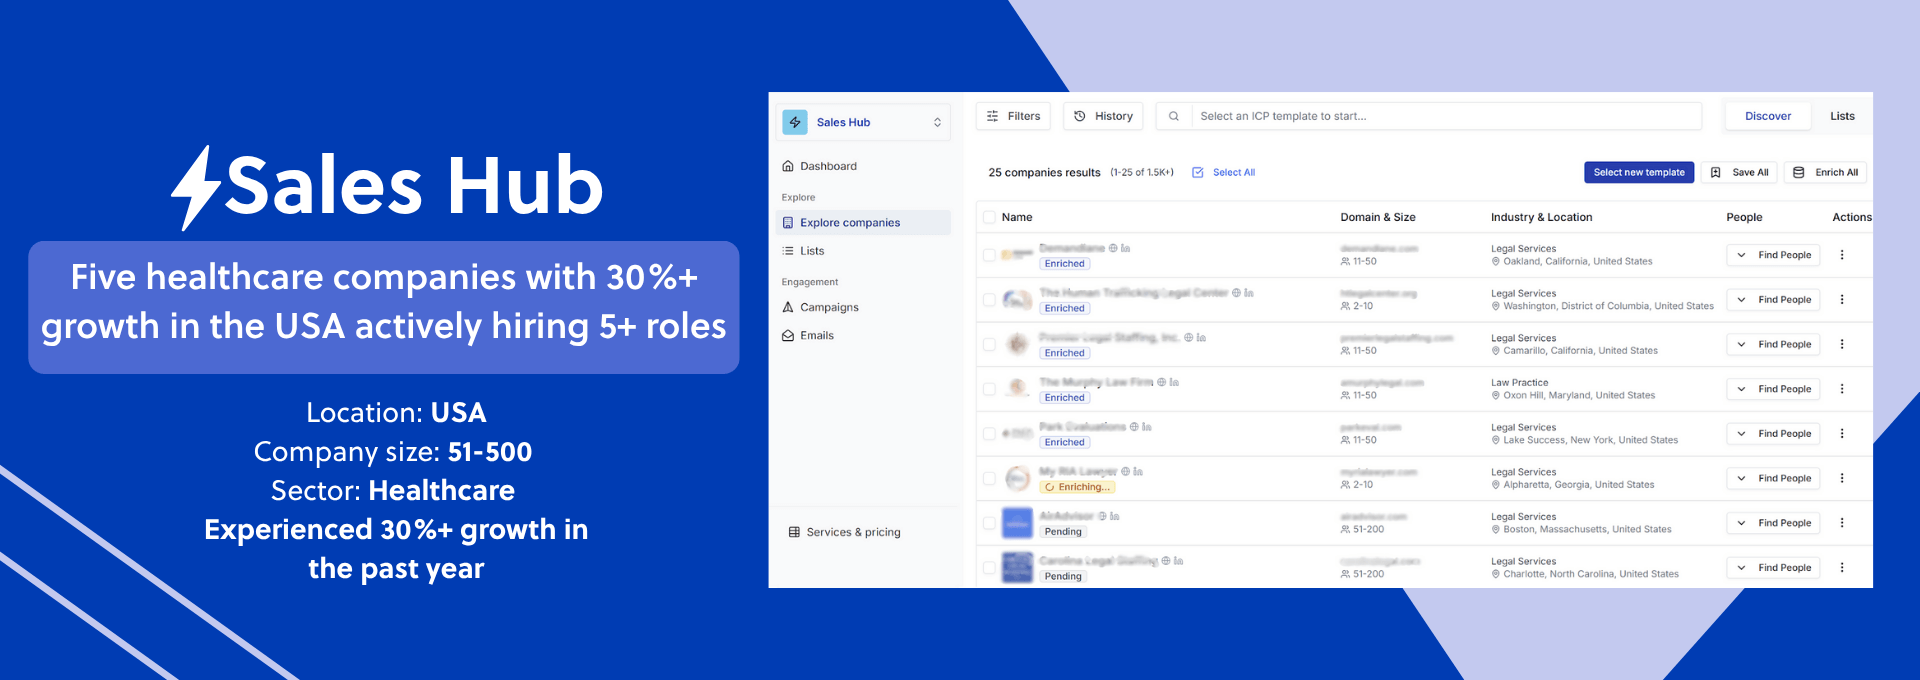Click the Campaigns icon in sidebar
The image size is (1920, 680).
click(x=788, y=307)
